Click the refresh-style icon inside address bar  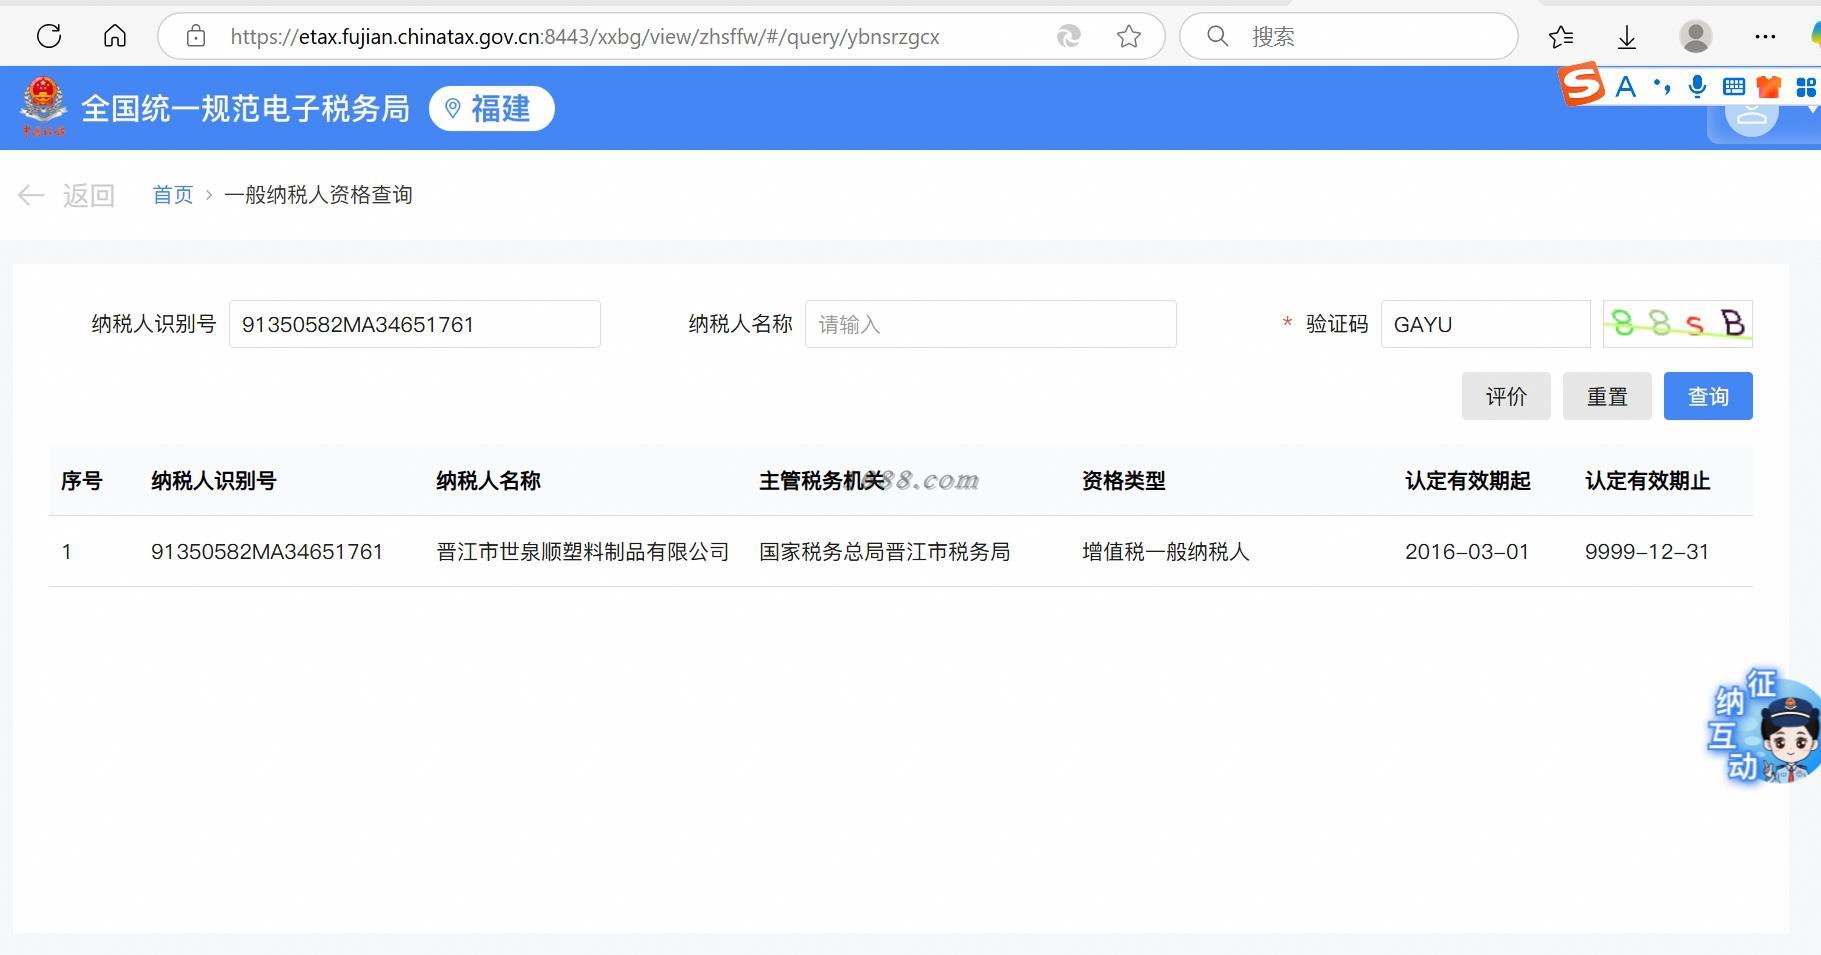pyautogui.click(x=1068, y=37)
